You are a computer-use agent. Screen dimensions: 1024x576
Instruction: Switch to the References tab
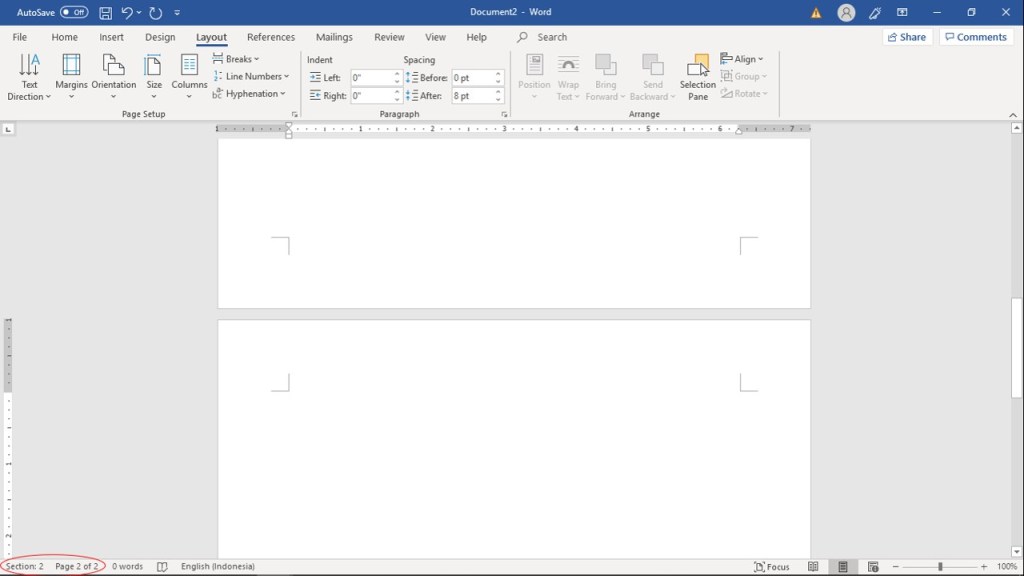(271, 37)
